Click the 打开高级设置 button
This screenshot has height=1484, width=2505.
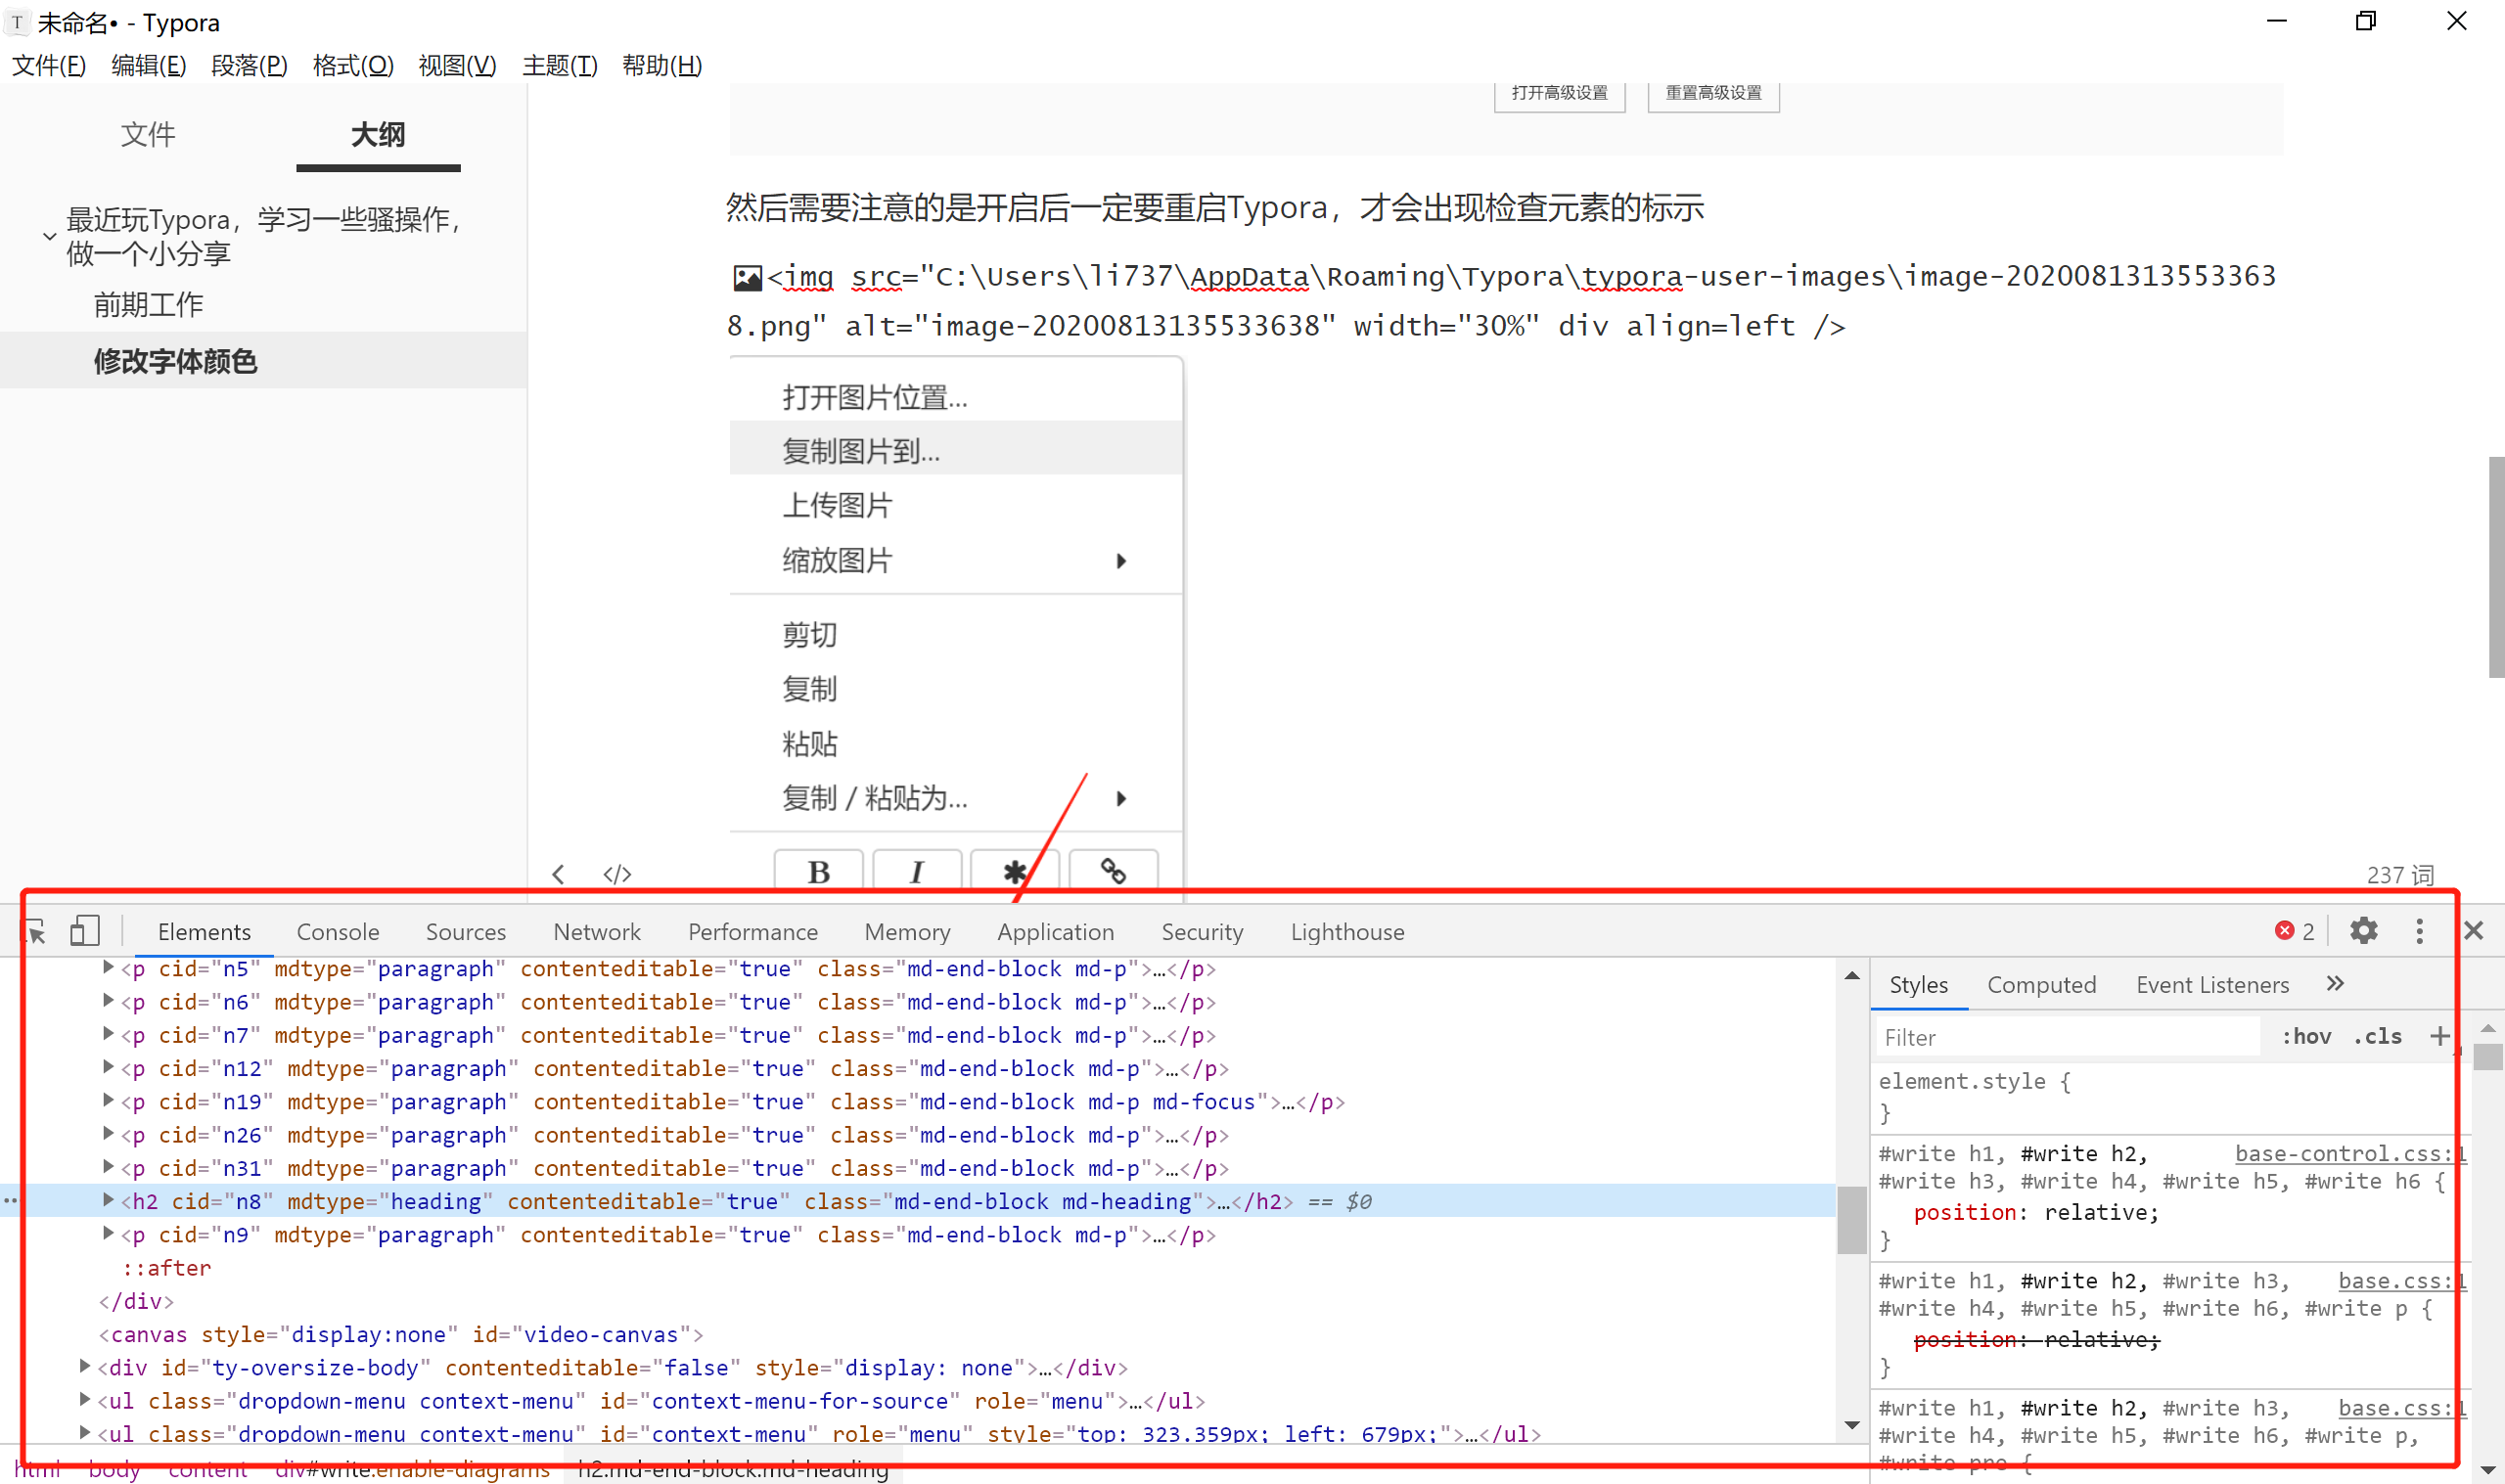(1559, 93)
